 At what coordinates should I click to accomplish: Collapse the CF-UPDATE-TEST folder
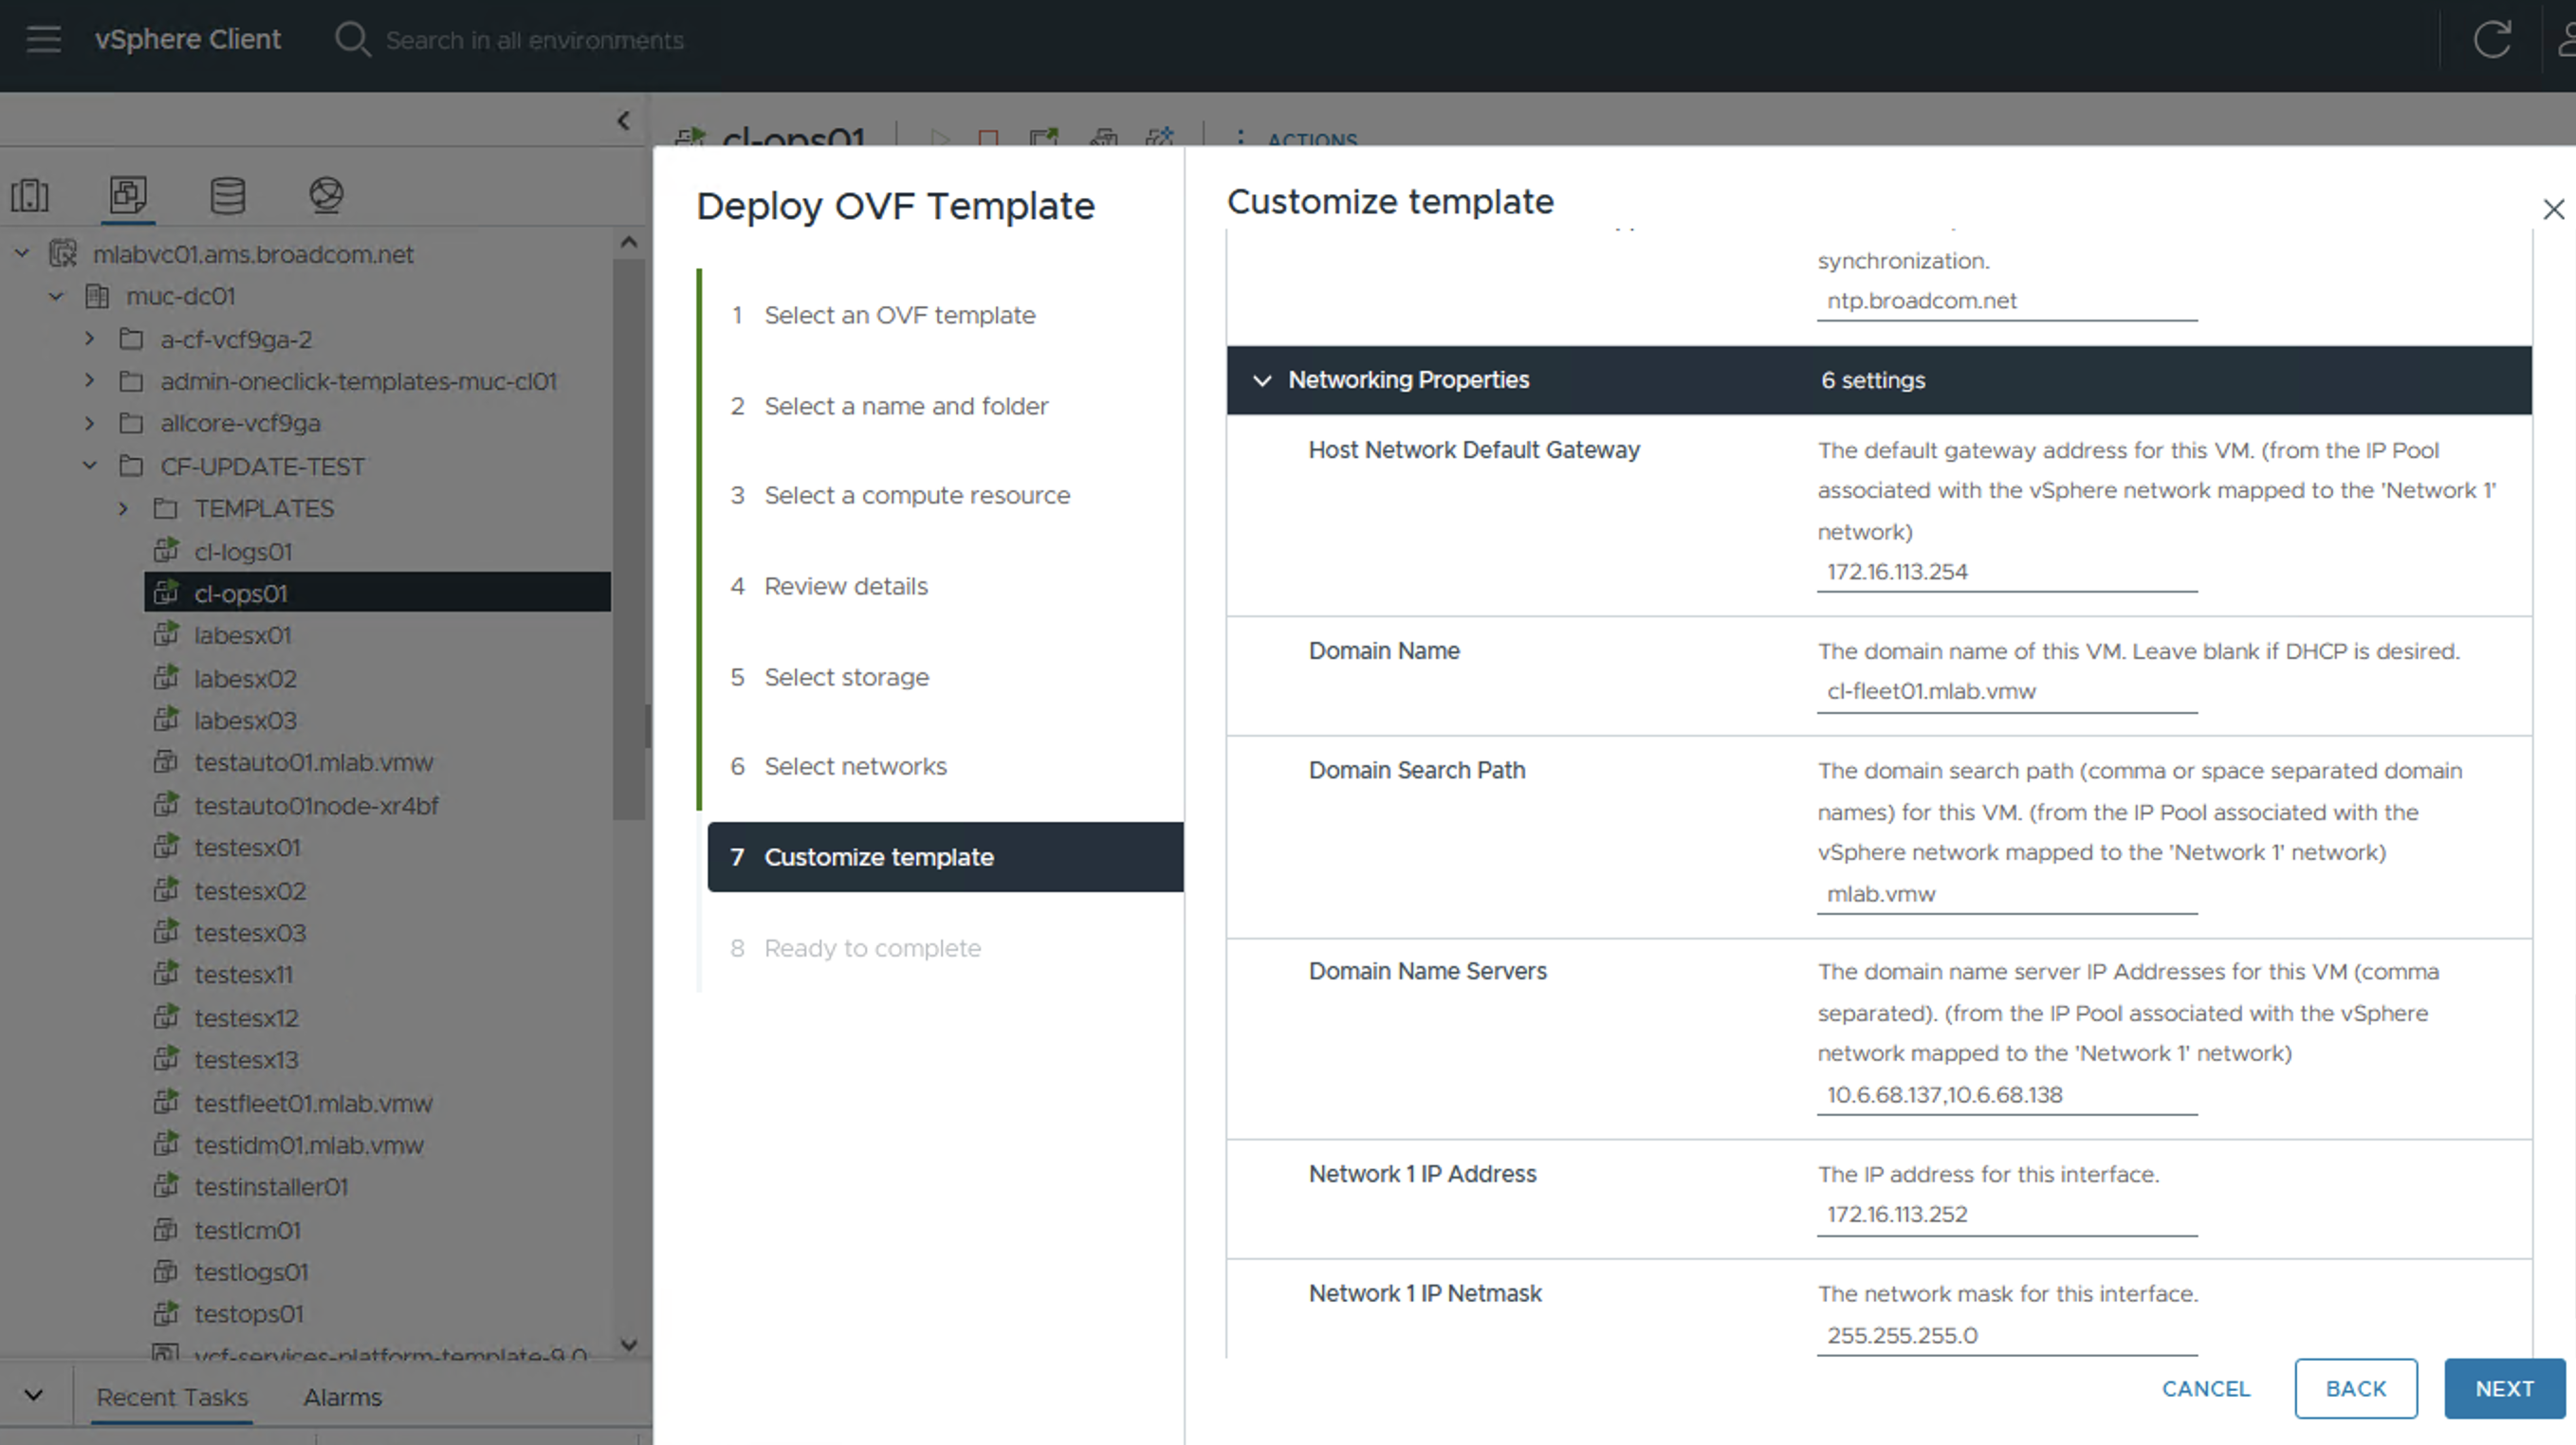[x=90, y=466]
